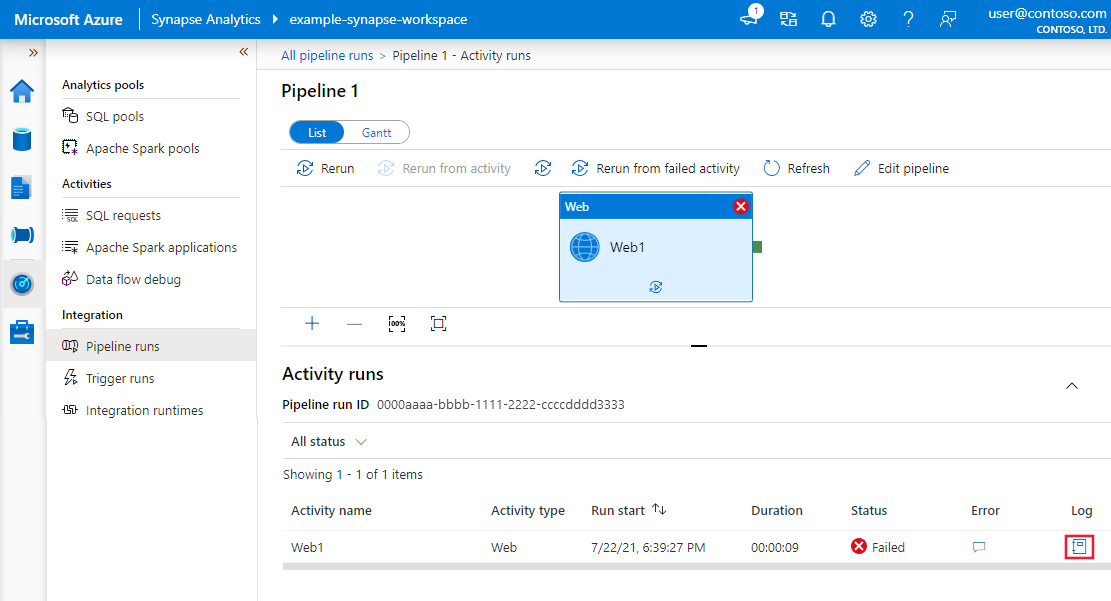The height and width of the screenshot is (601, 1111).
Task: Open the Monitor hub in the sidebar
Action: pyautogui.click(x=22, y=283)
